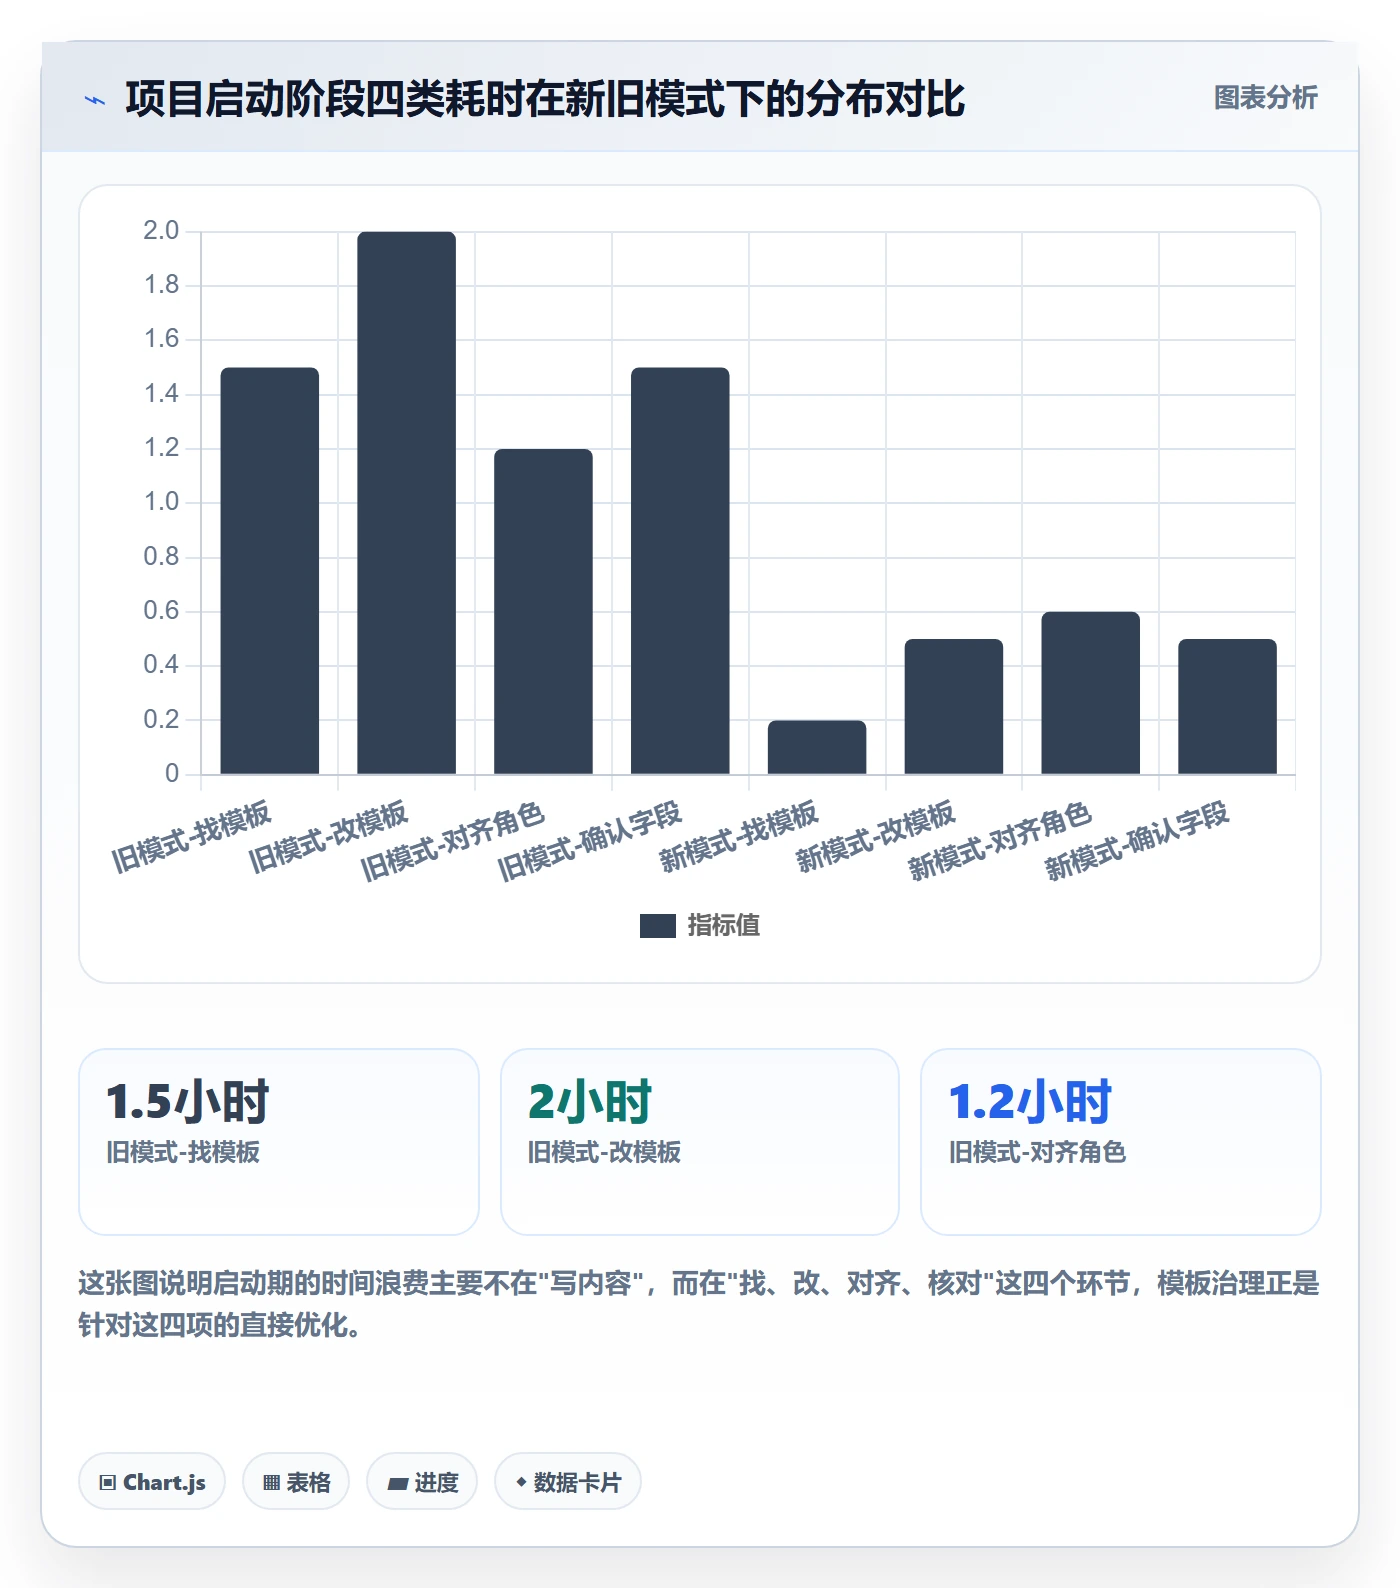Click the 旧模式-改模板 caption under 2小时
1400x1588 pixels.
[x=604, y=1152]
